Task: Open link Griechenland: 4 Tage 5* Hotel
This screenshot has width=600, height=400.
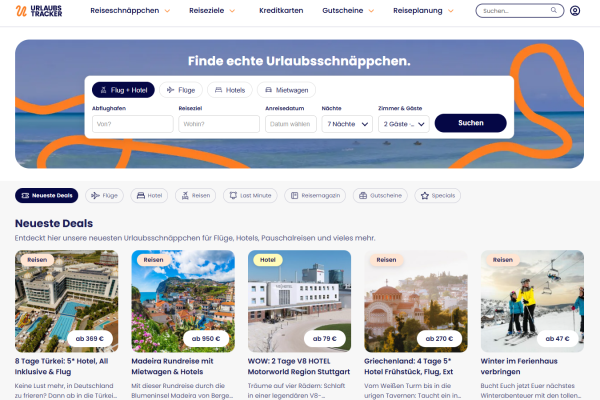Action: tap(409, 366)
